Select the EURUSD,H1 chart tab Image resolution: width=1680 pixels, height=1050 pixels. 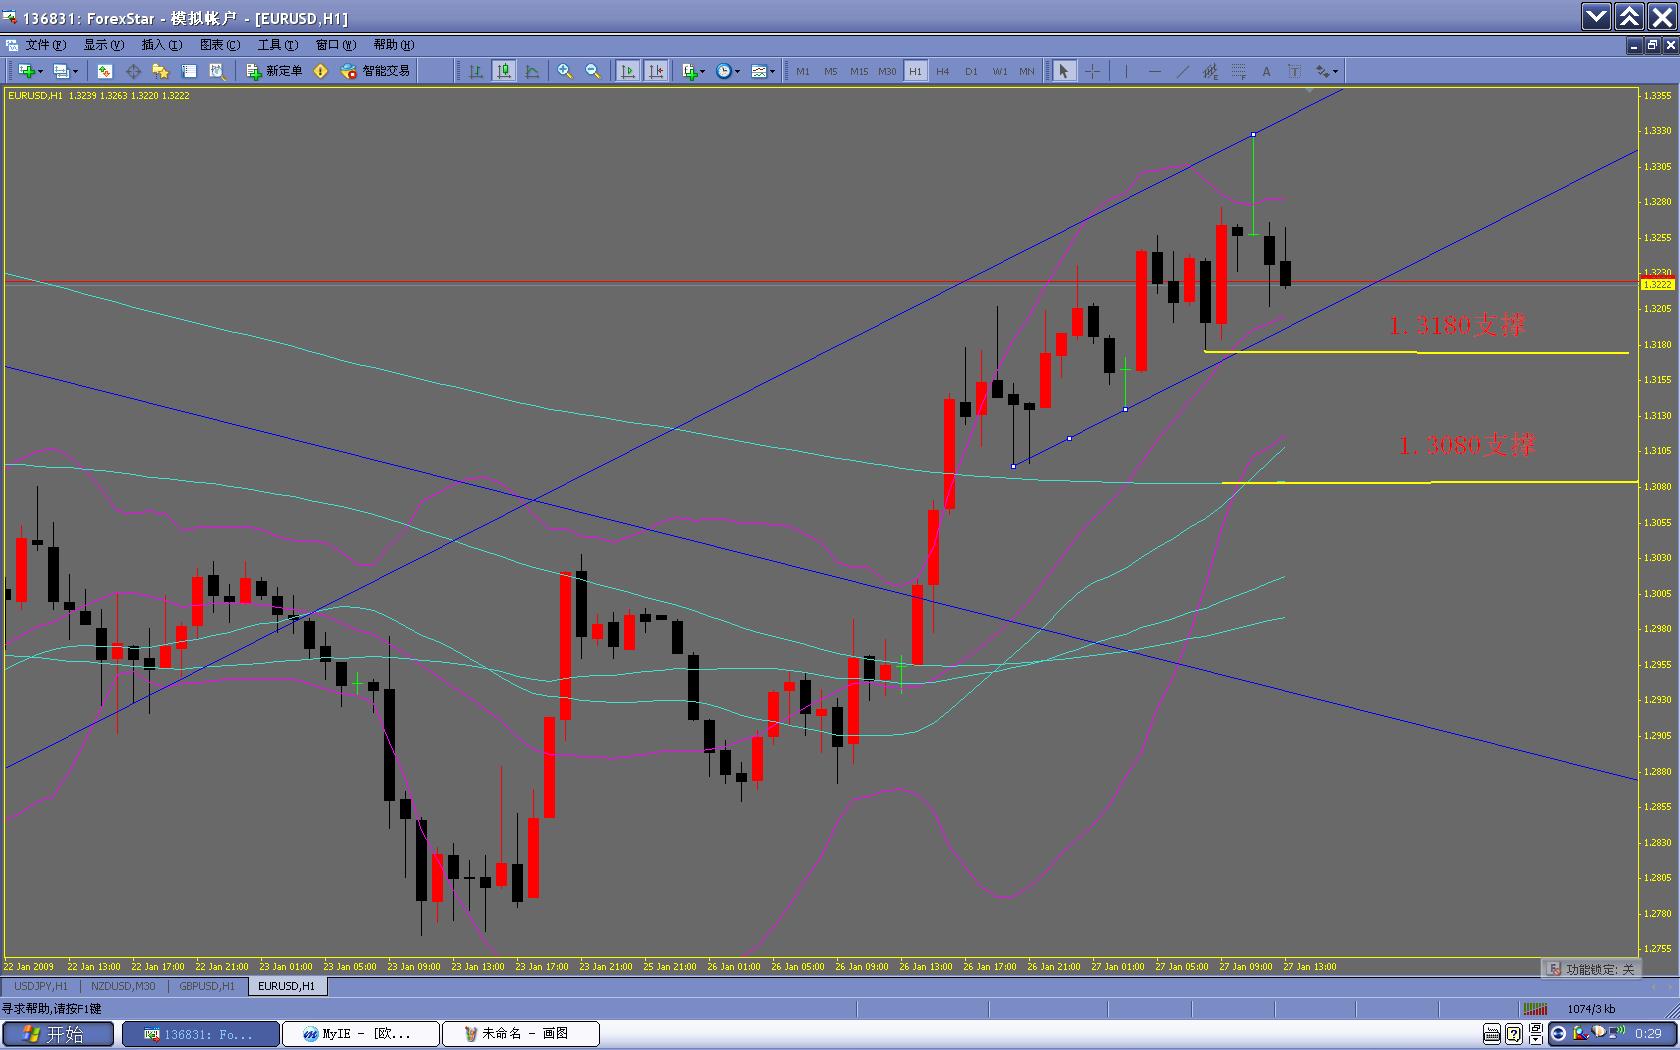point(286,986)
